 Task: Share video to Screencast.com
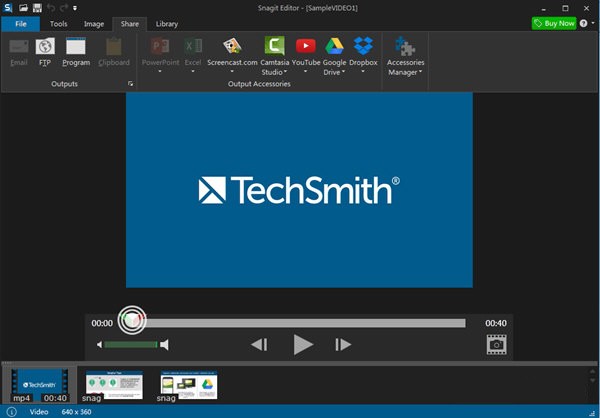tap(231, 47)
